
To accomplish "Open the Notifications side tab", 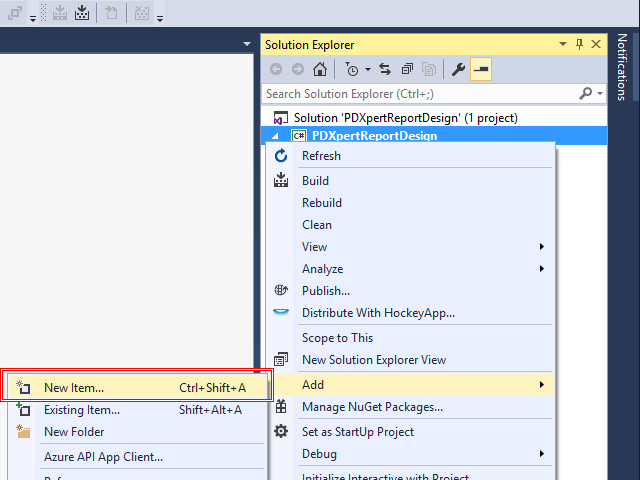I will click(622, 67).
